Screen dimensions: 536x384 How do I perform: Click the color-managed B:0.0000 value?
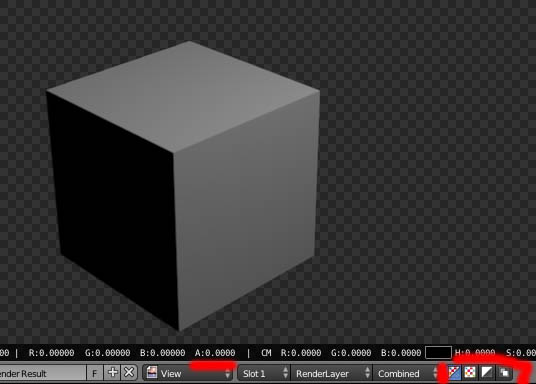401,353
